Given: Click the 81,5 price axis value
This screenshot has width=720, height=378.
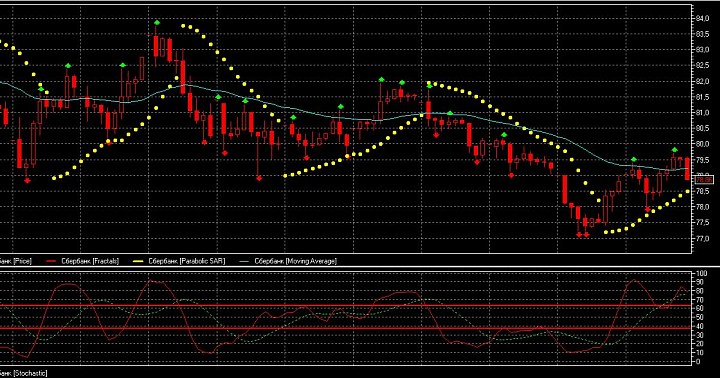Looking at the screenshot, I should [703, 97].
